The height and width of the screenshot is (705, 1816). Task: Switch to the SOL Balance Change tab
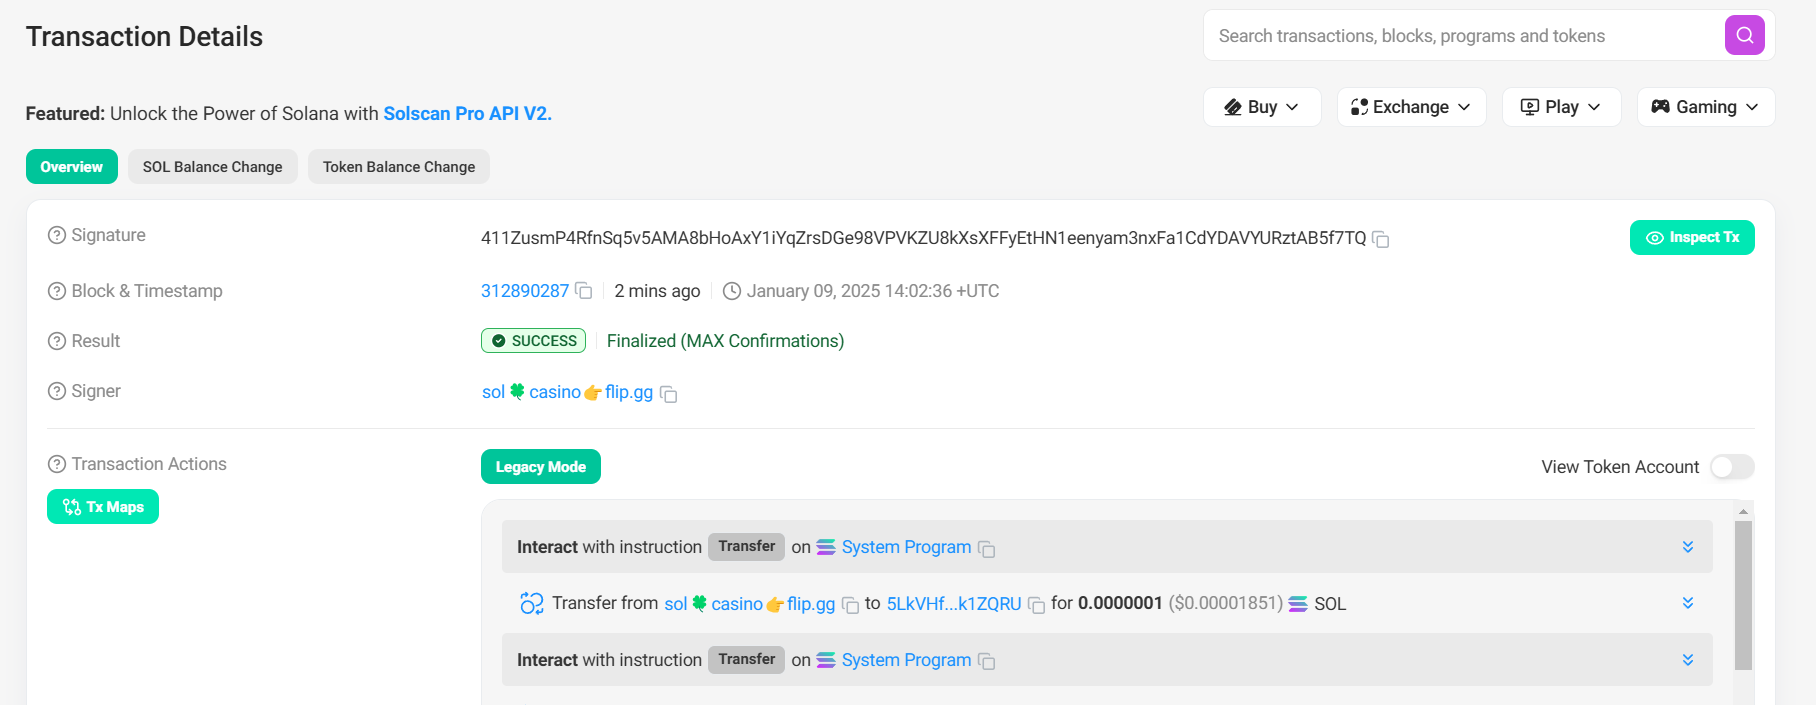(x=212, y=166)
